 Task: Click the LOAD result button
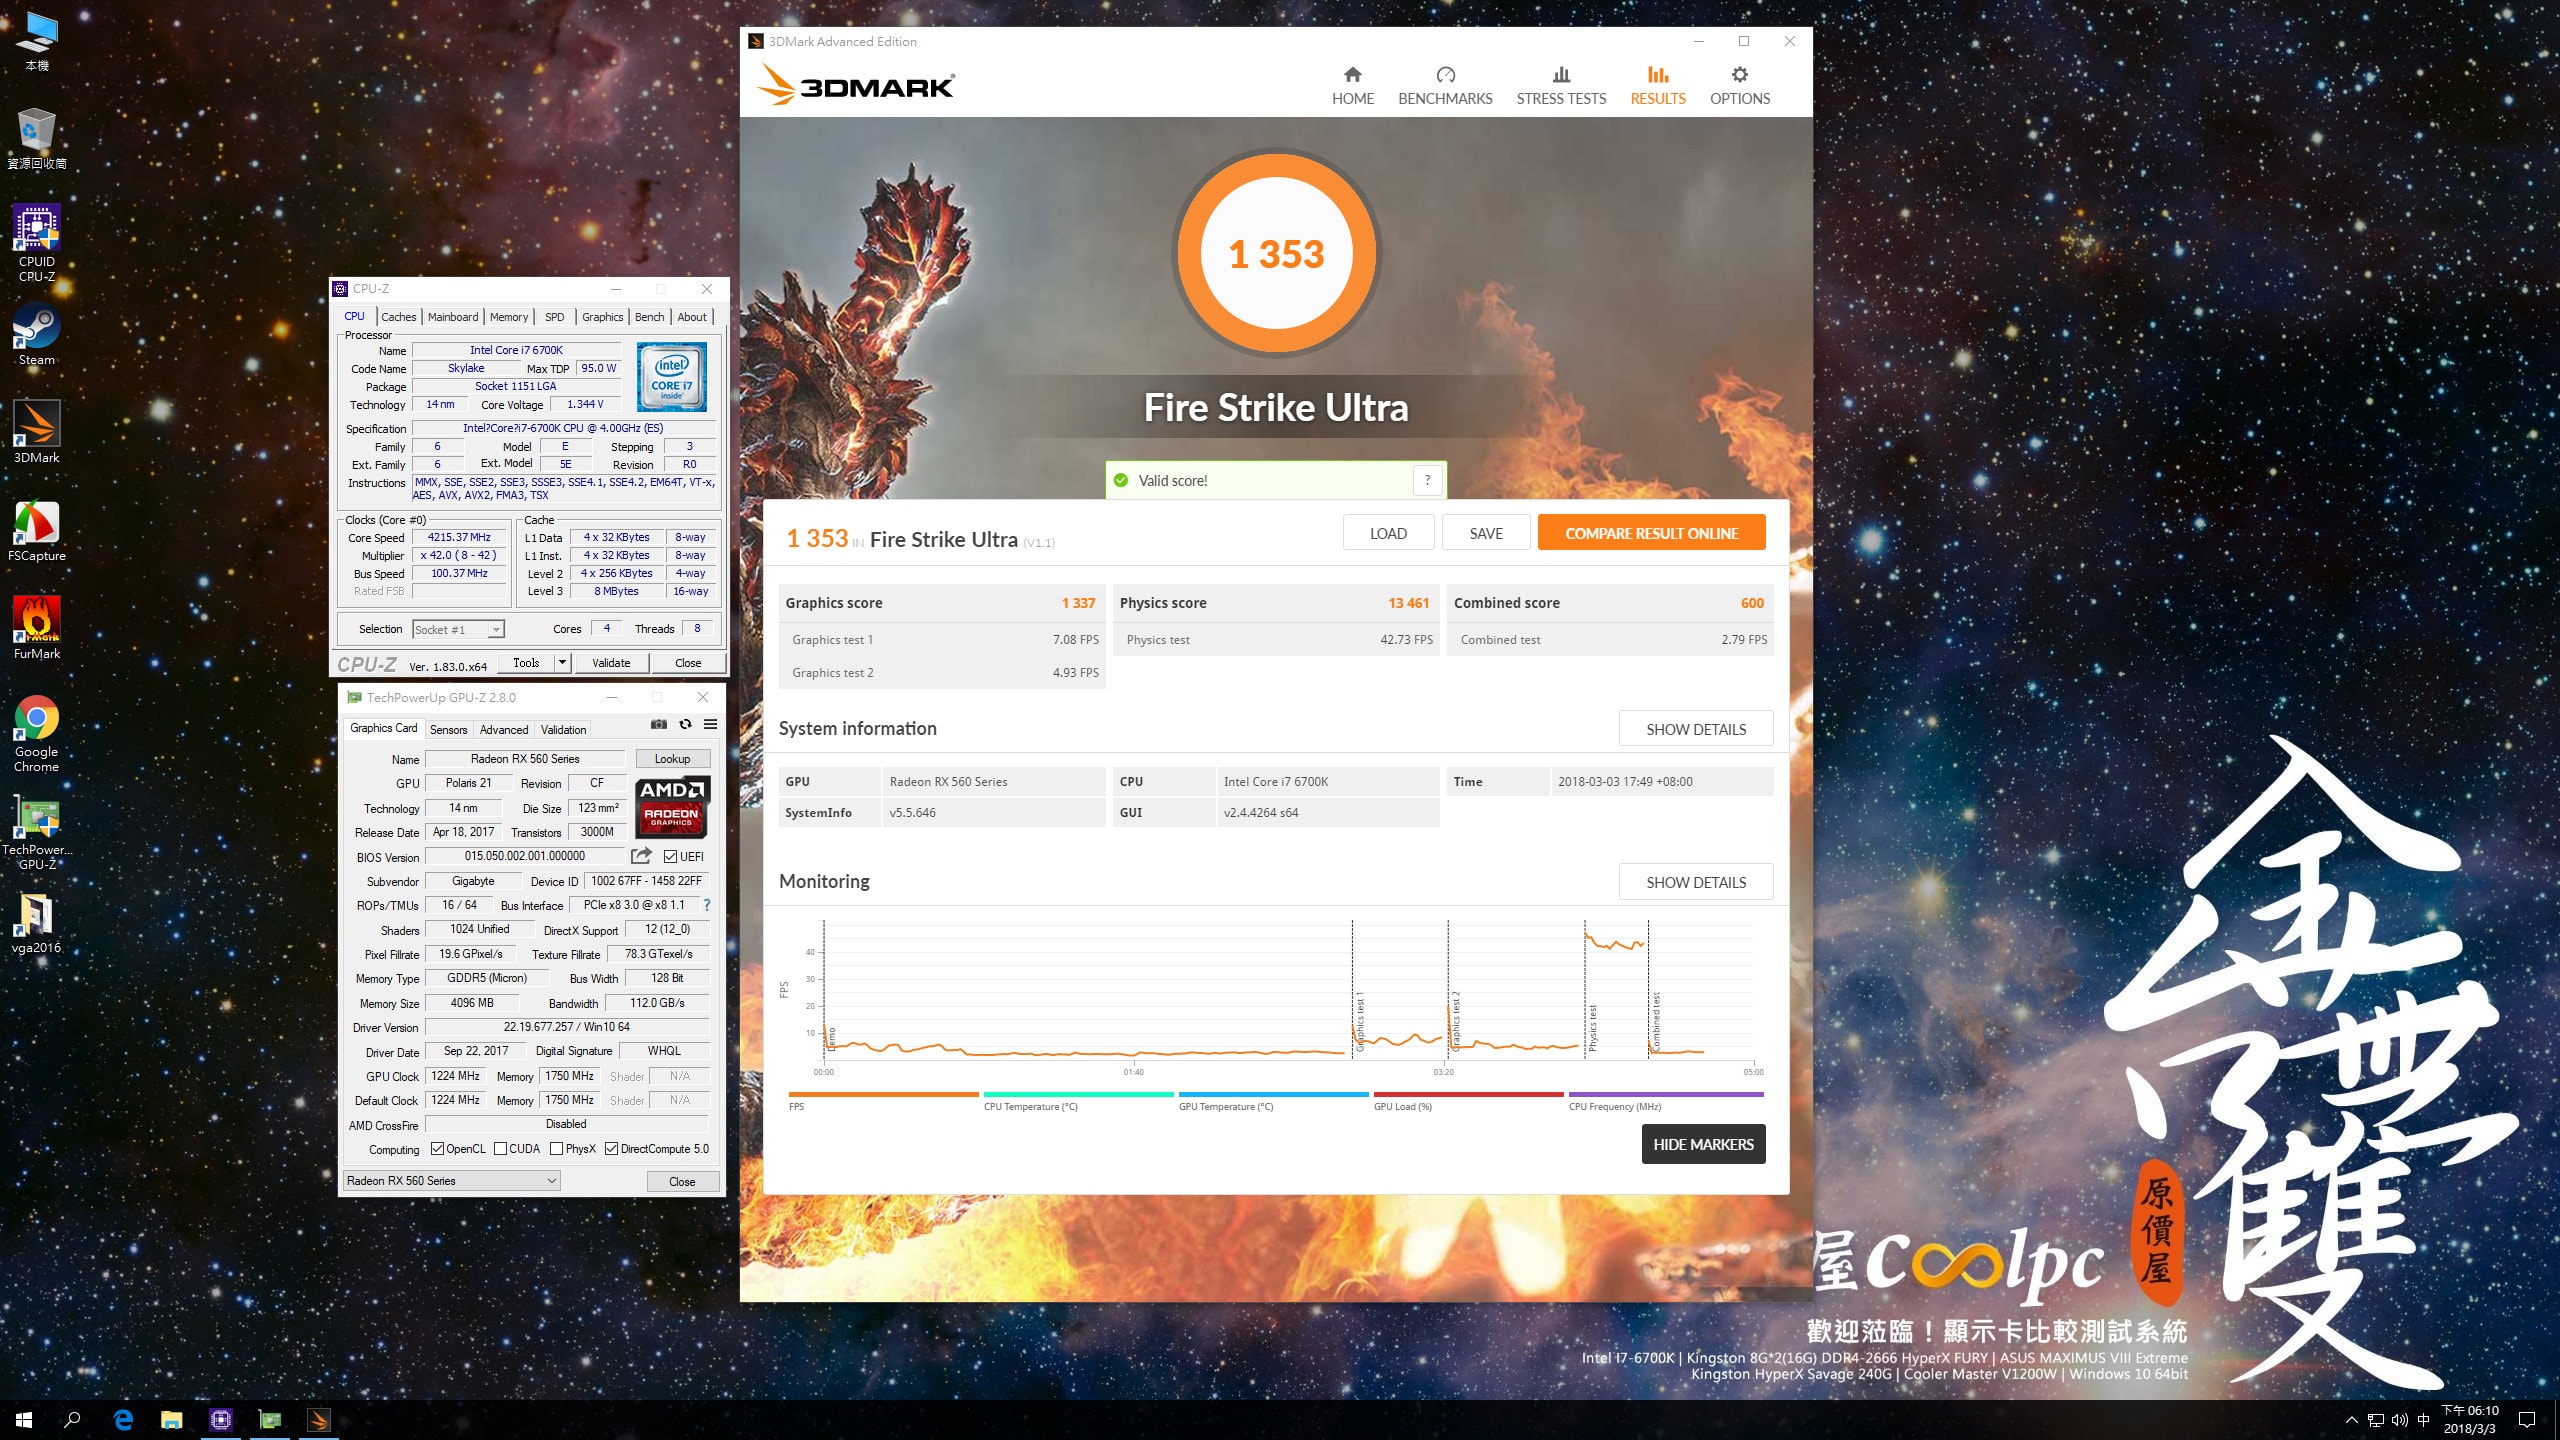[1388, 533]
